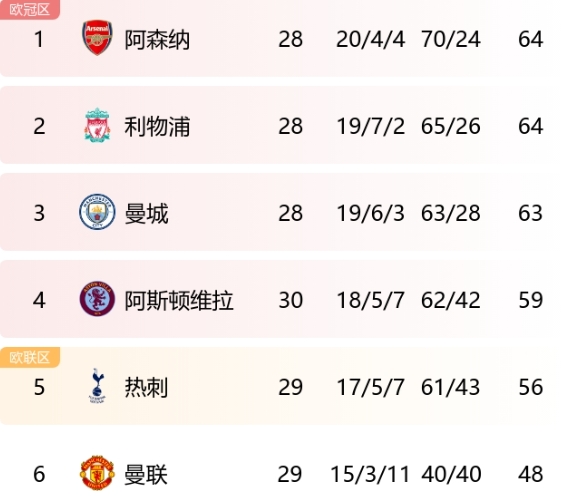Screen dimensions: 563x504
Task: Select the 欧冠区 red tag label
Action: click(30, 9)
